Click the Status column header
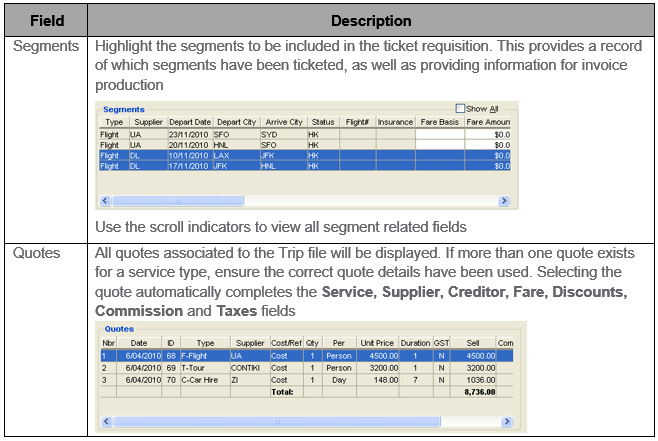658x441 pixels. (323, 122)
